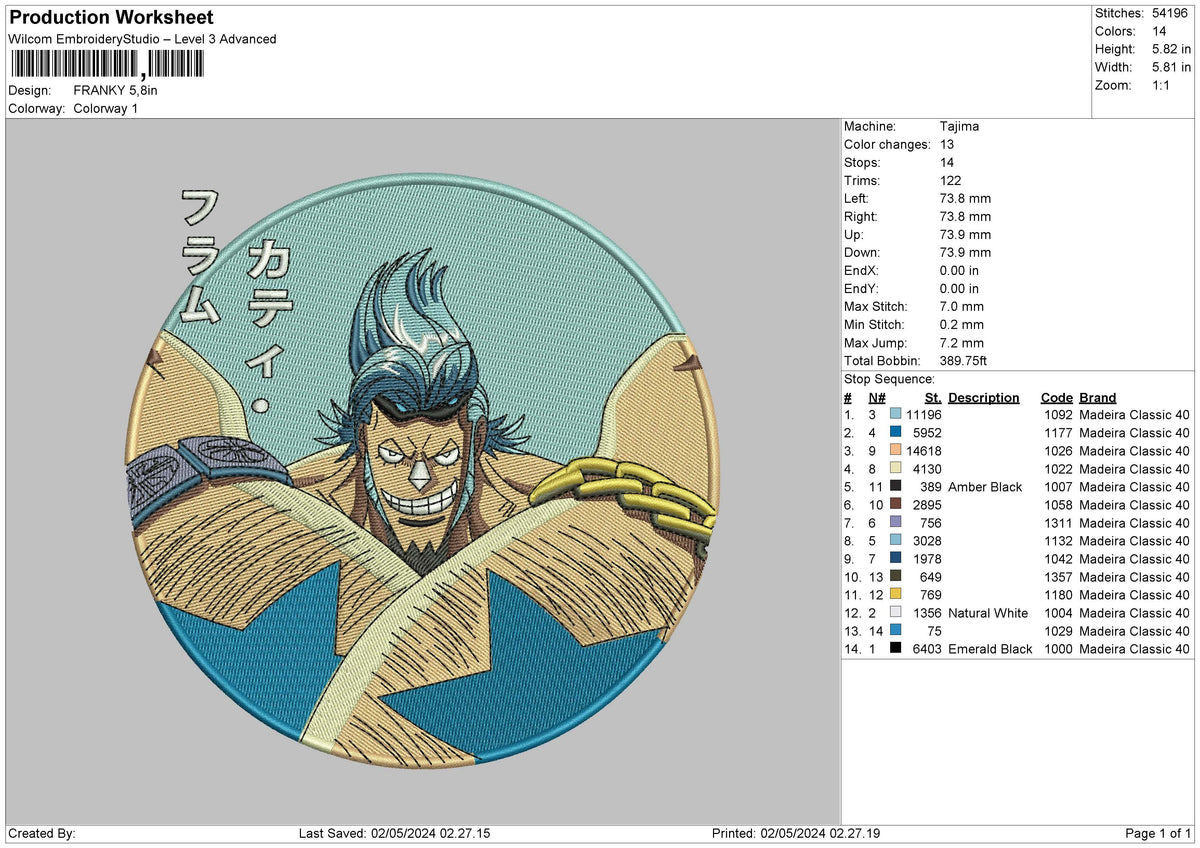Select the Amber Black color swatch
Screen dimensions: 1200x848
click(895, 487)
